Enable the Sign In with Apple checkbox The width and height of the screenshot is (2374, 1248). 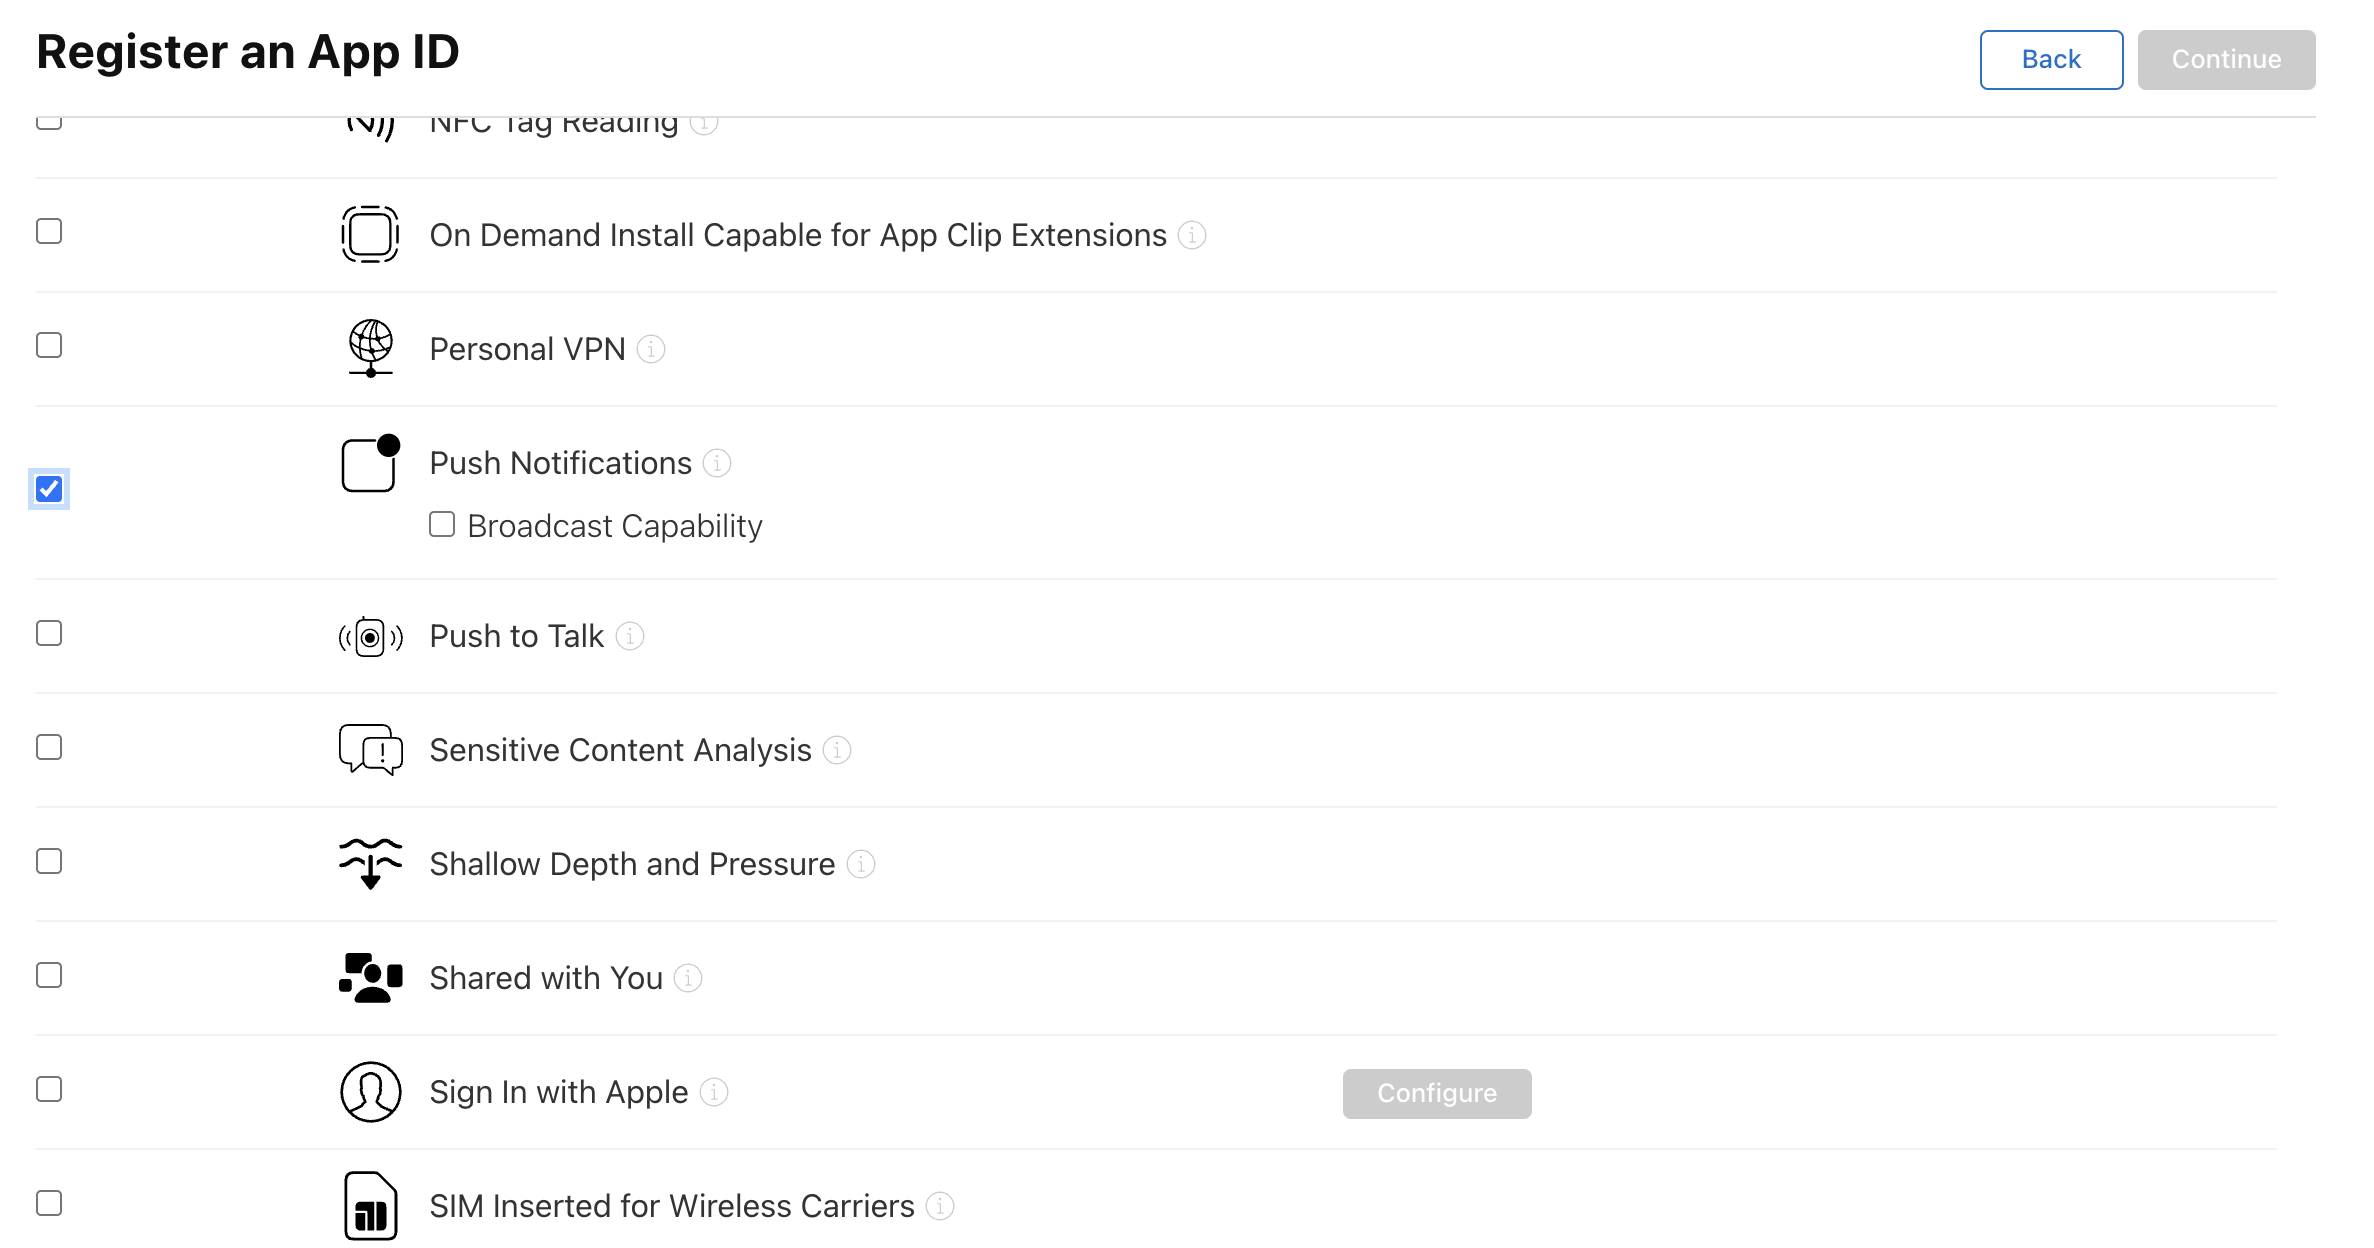49,1089
